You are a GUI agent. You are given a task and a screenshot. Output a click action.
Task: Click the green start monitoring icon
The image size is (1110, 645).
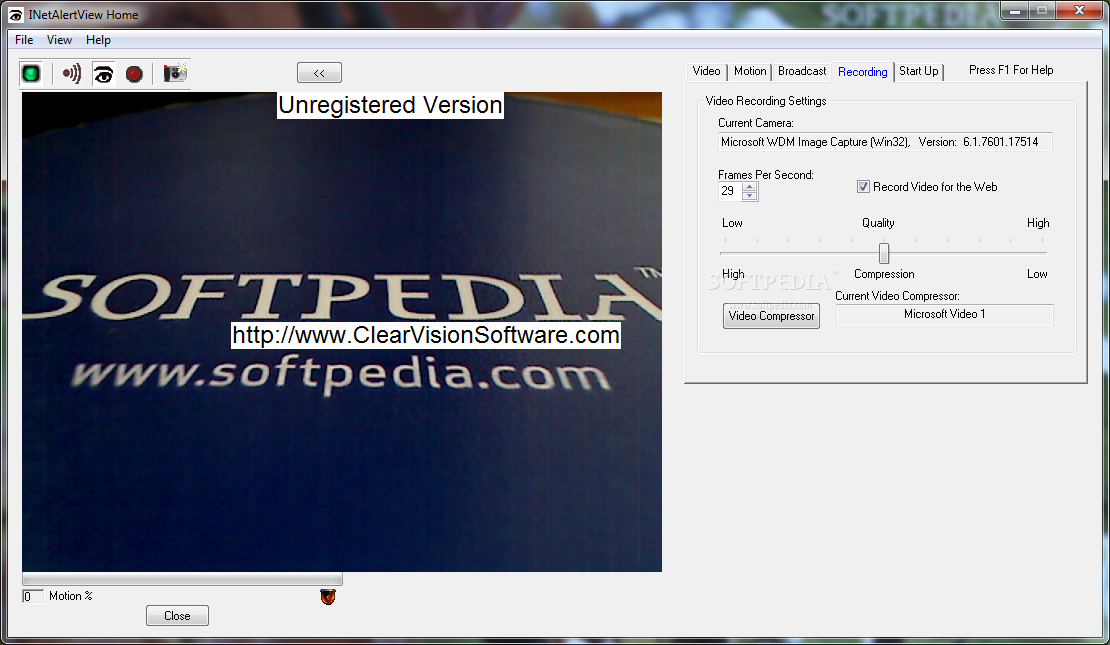[31, 73]
